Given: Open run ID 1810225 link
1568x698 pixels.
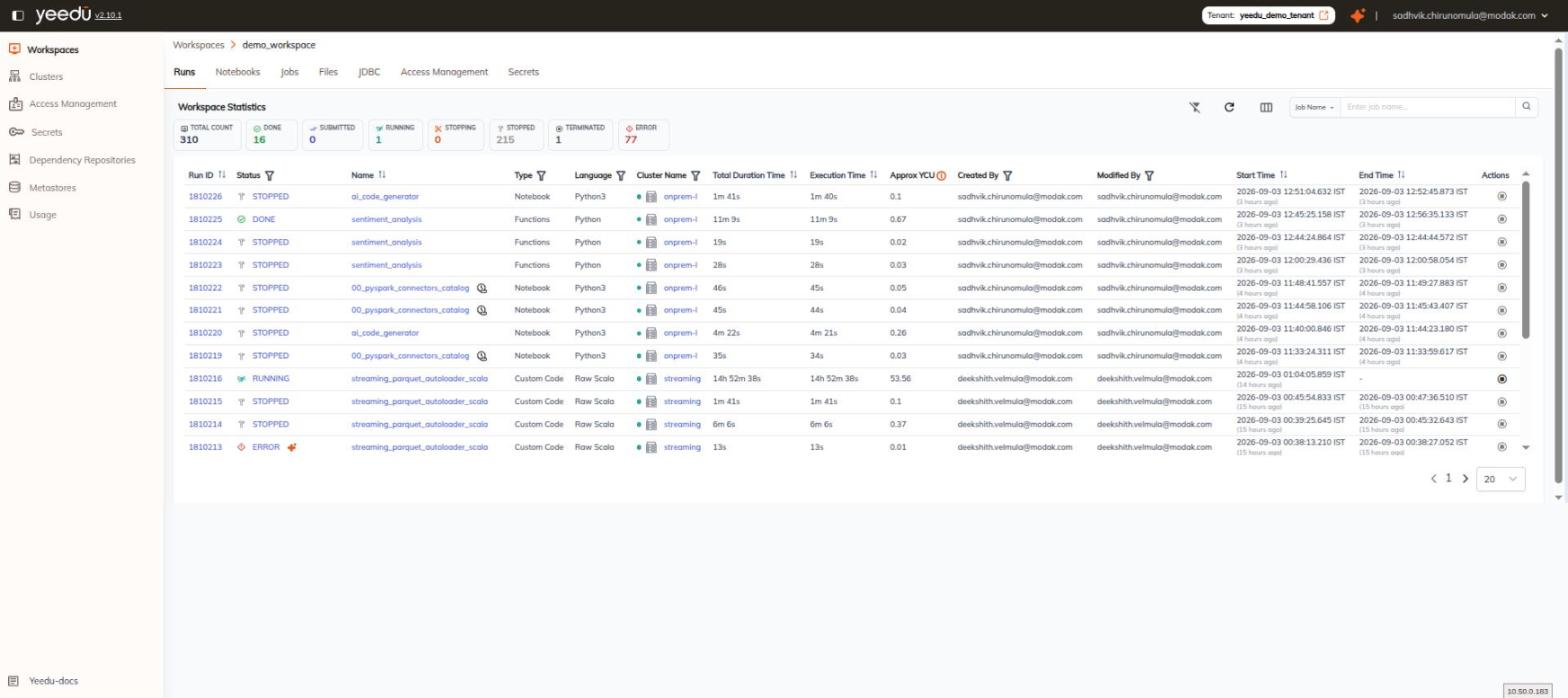Looking at the screenshot, I should pyautogui.click(x=205, y=220).
